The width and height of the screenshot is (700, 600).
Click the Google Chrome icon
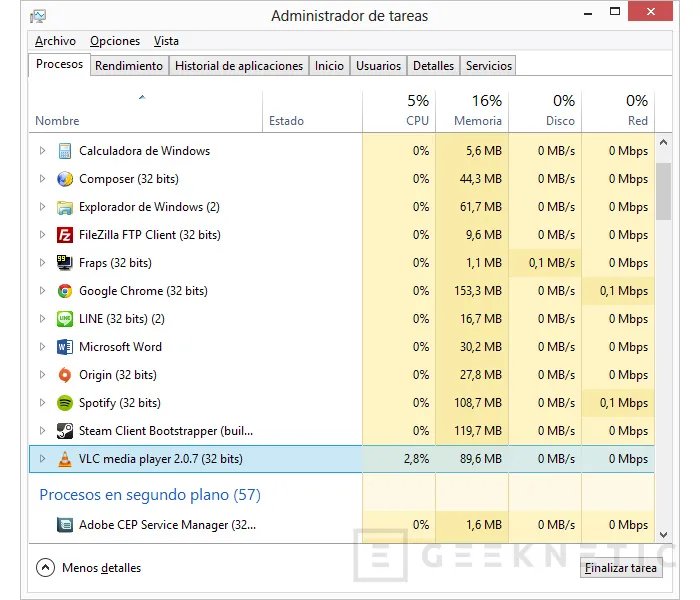(x=65, y=291)
